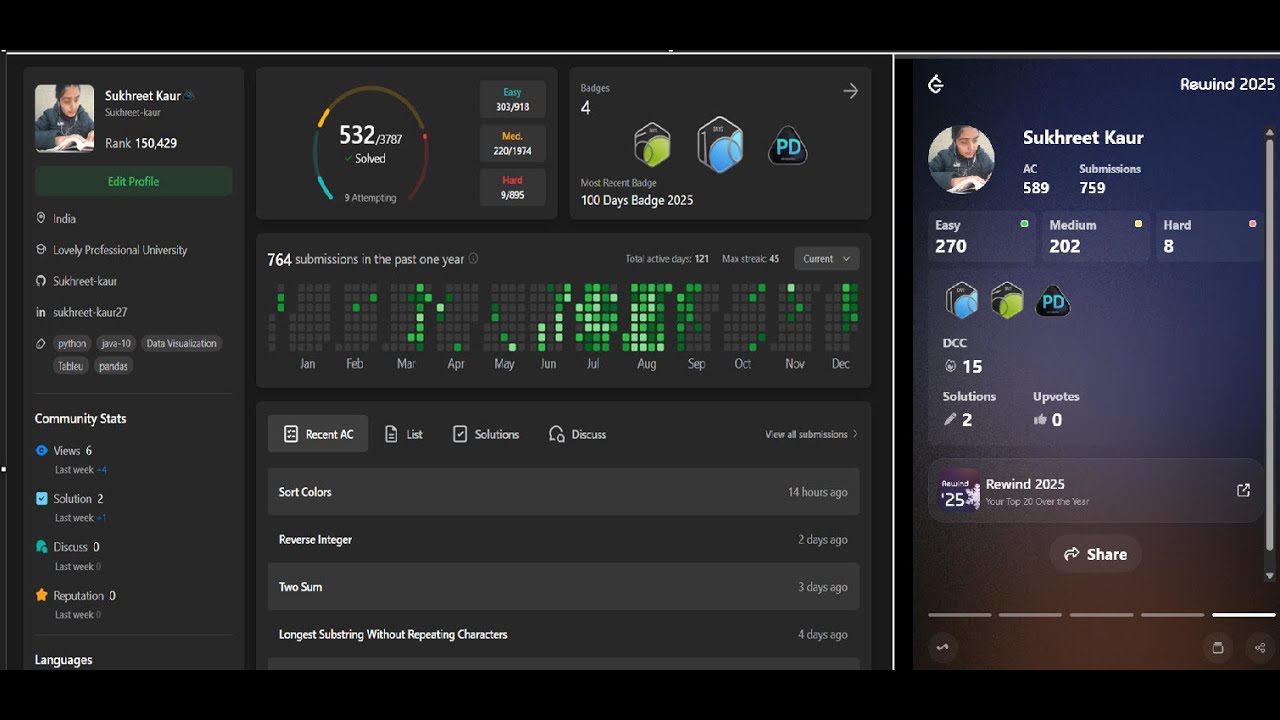Open the GitHub icon next to Sukhreet-kaur

click(41, 281)
